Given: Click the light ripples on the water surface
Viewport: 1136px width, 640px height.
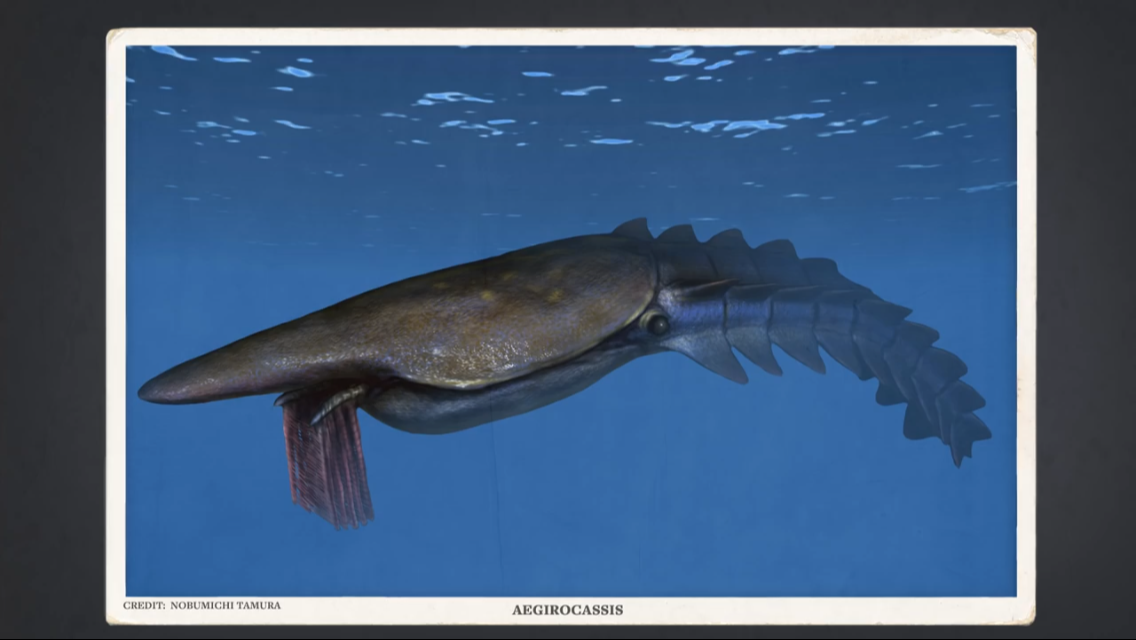Looking at the screenshot, I should pyautogui.click(x=460, y=98).
